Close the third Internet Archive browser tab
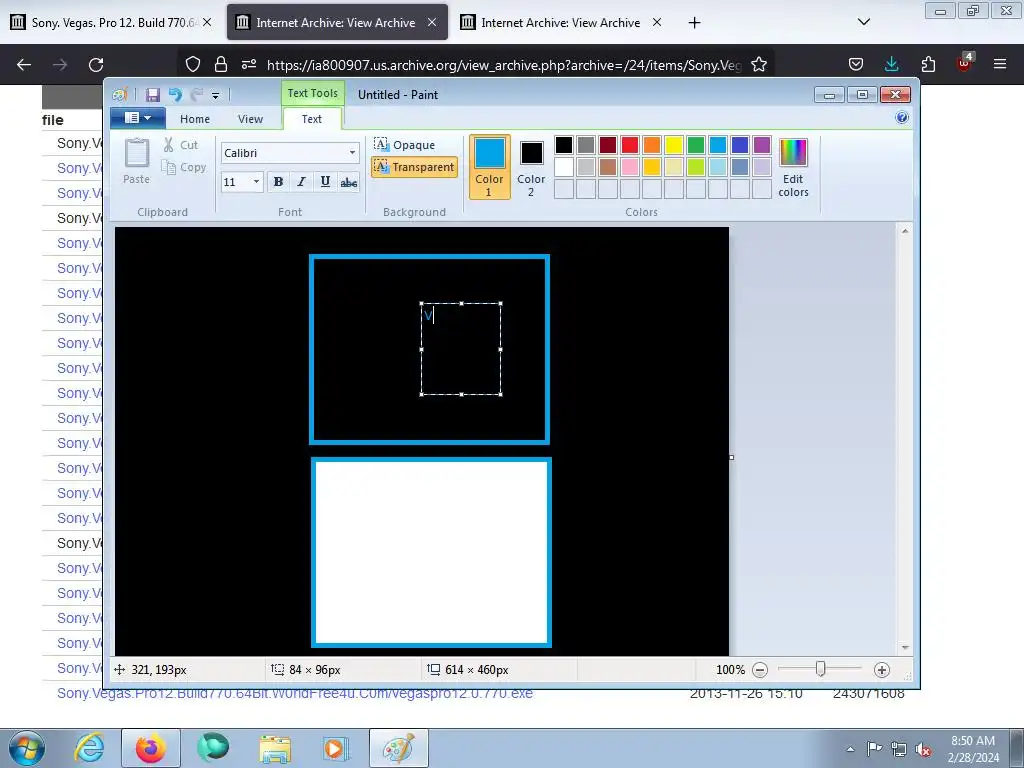 (x=657, y=22)
